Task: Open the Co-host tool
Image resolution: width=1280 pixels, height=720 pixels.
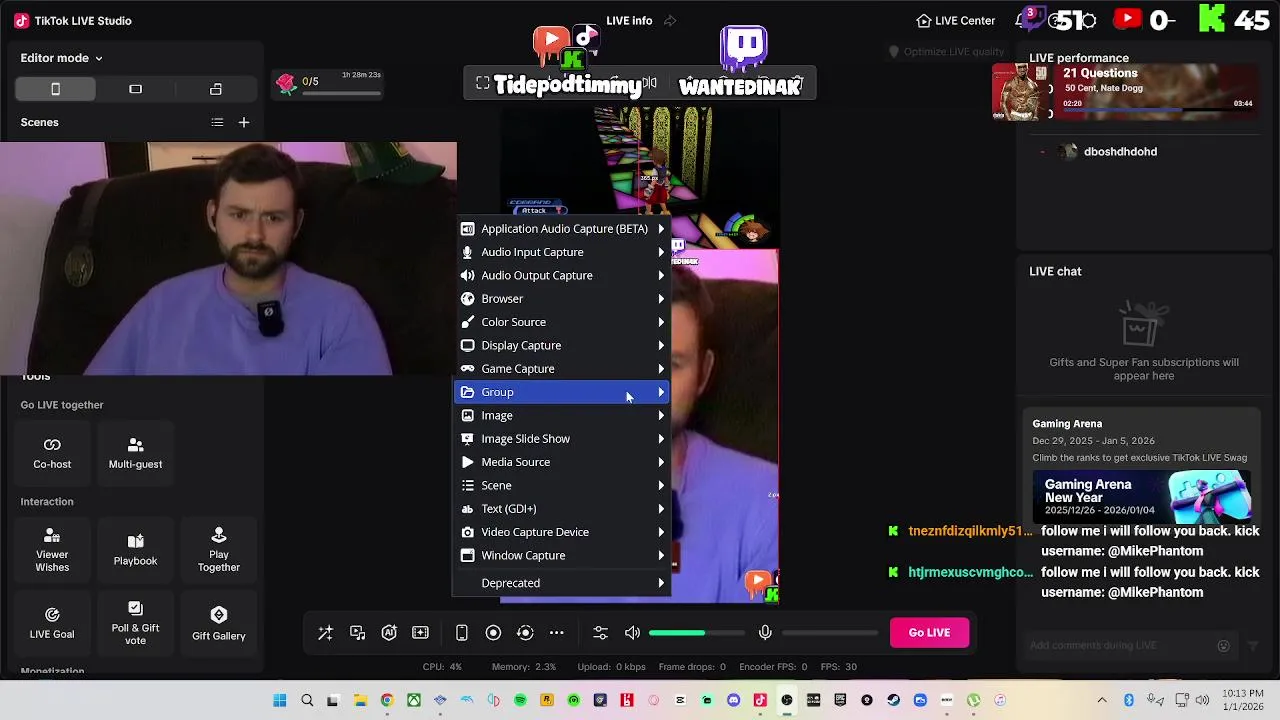Action: pos(52,453)
